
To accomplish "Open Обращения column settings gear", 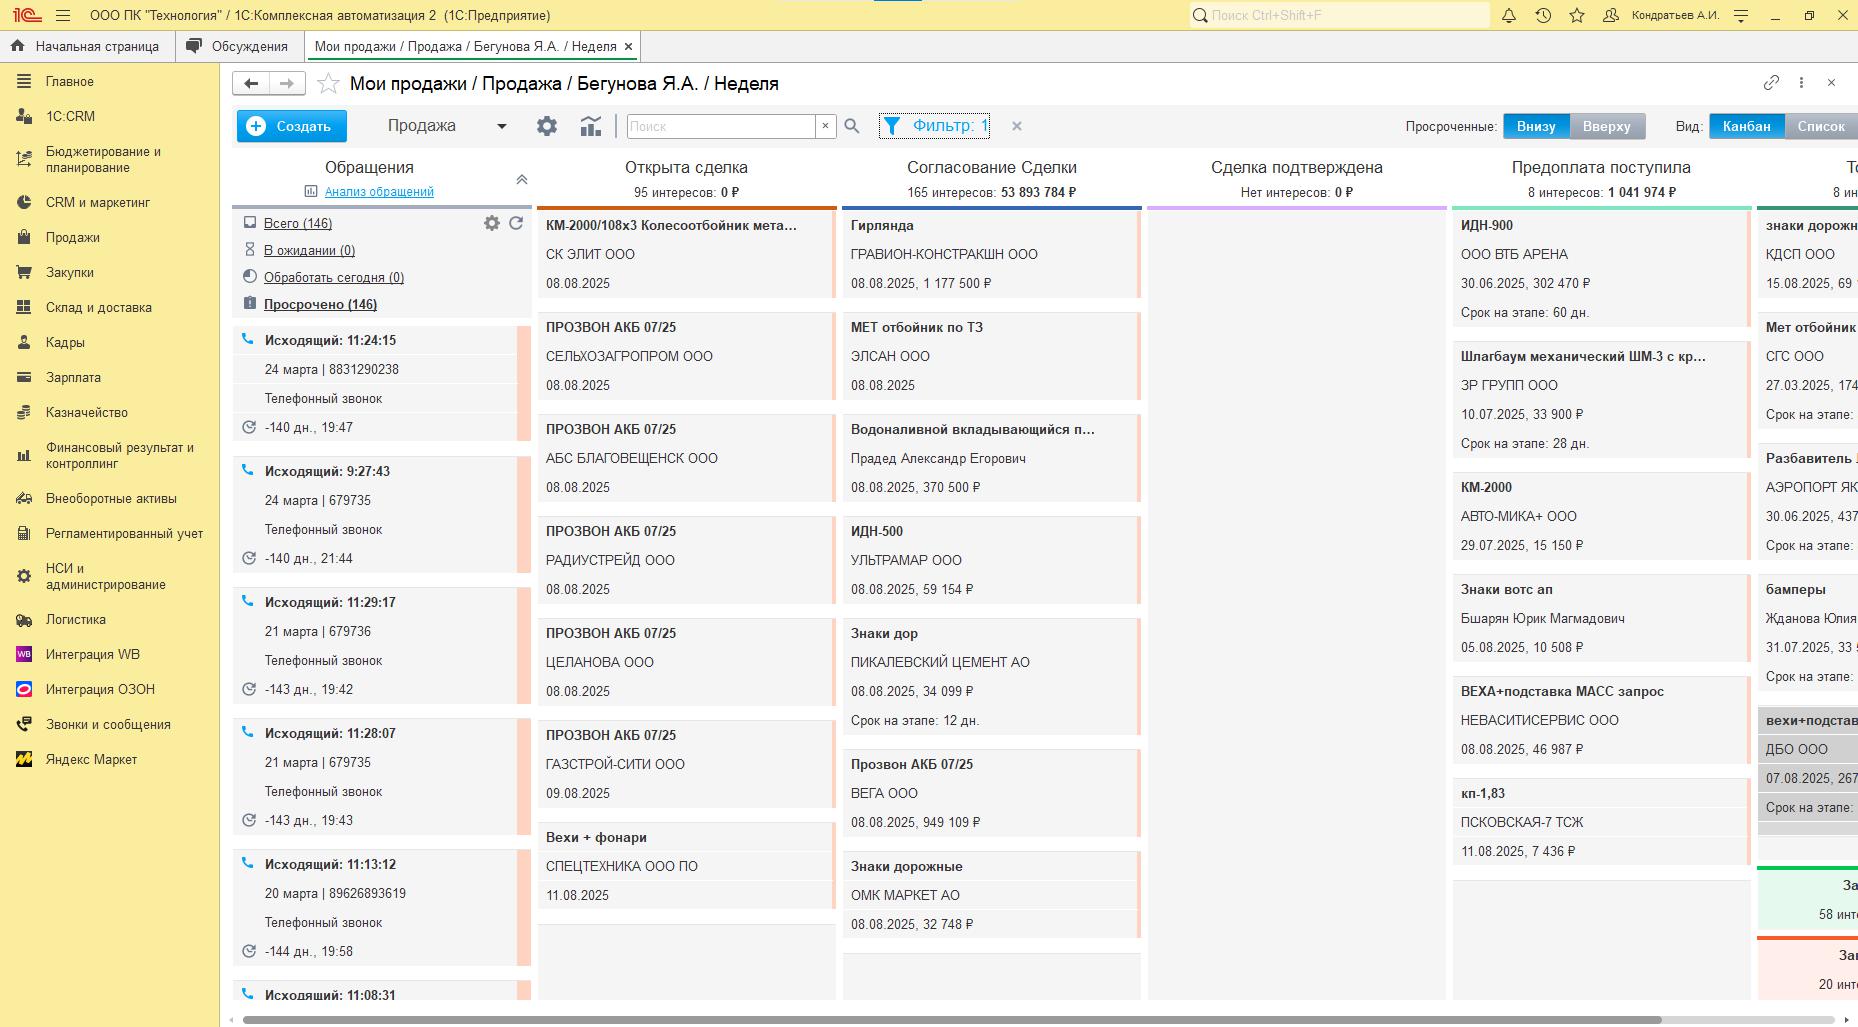I will pyautogui.click(x=491, y=223).
